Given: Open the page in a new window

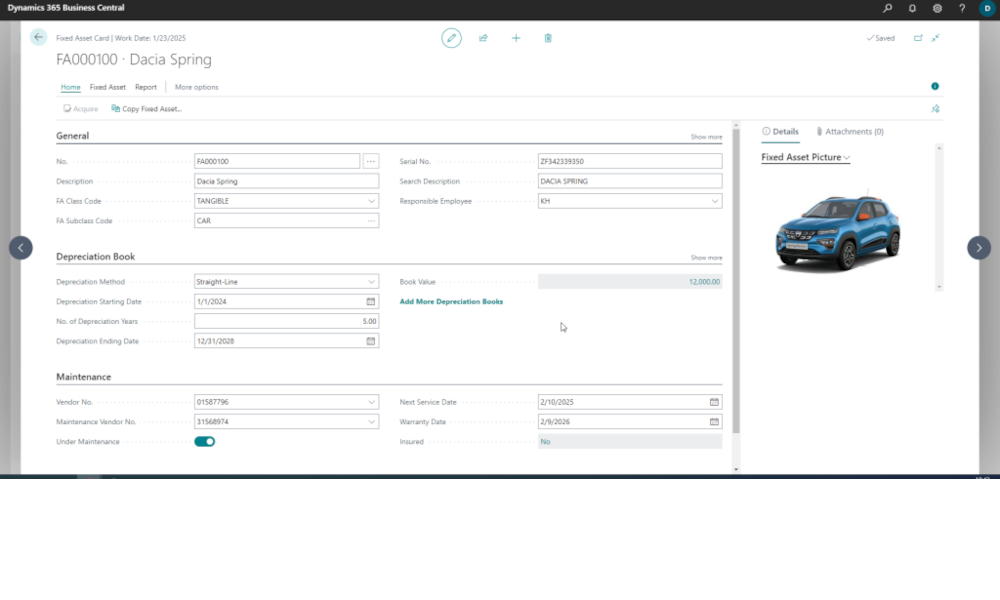Looking at the screenshot, I should (918, 38).
